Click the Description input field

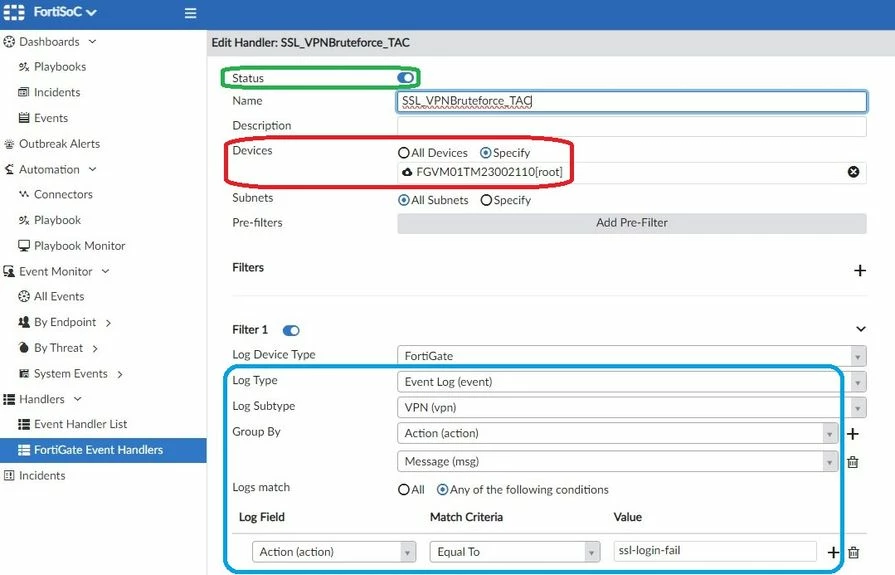point(632,126)
